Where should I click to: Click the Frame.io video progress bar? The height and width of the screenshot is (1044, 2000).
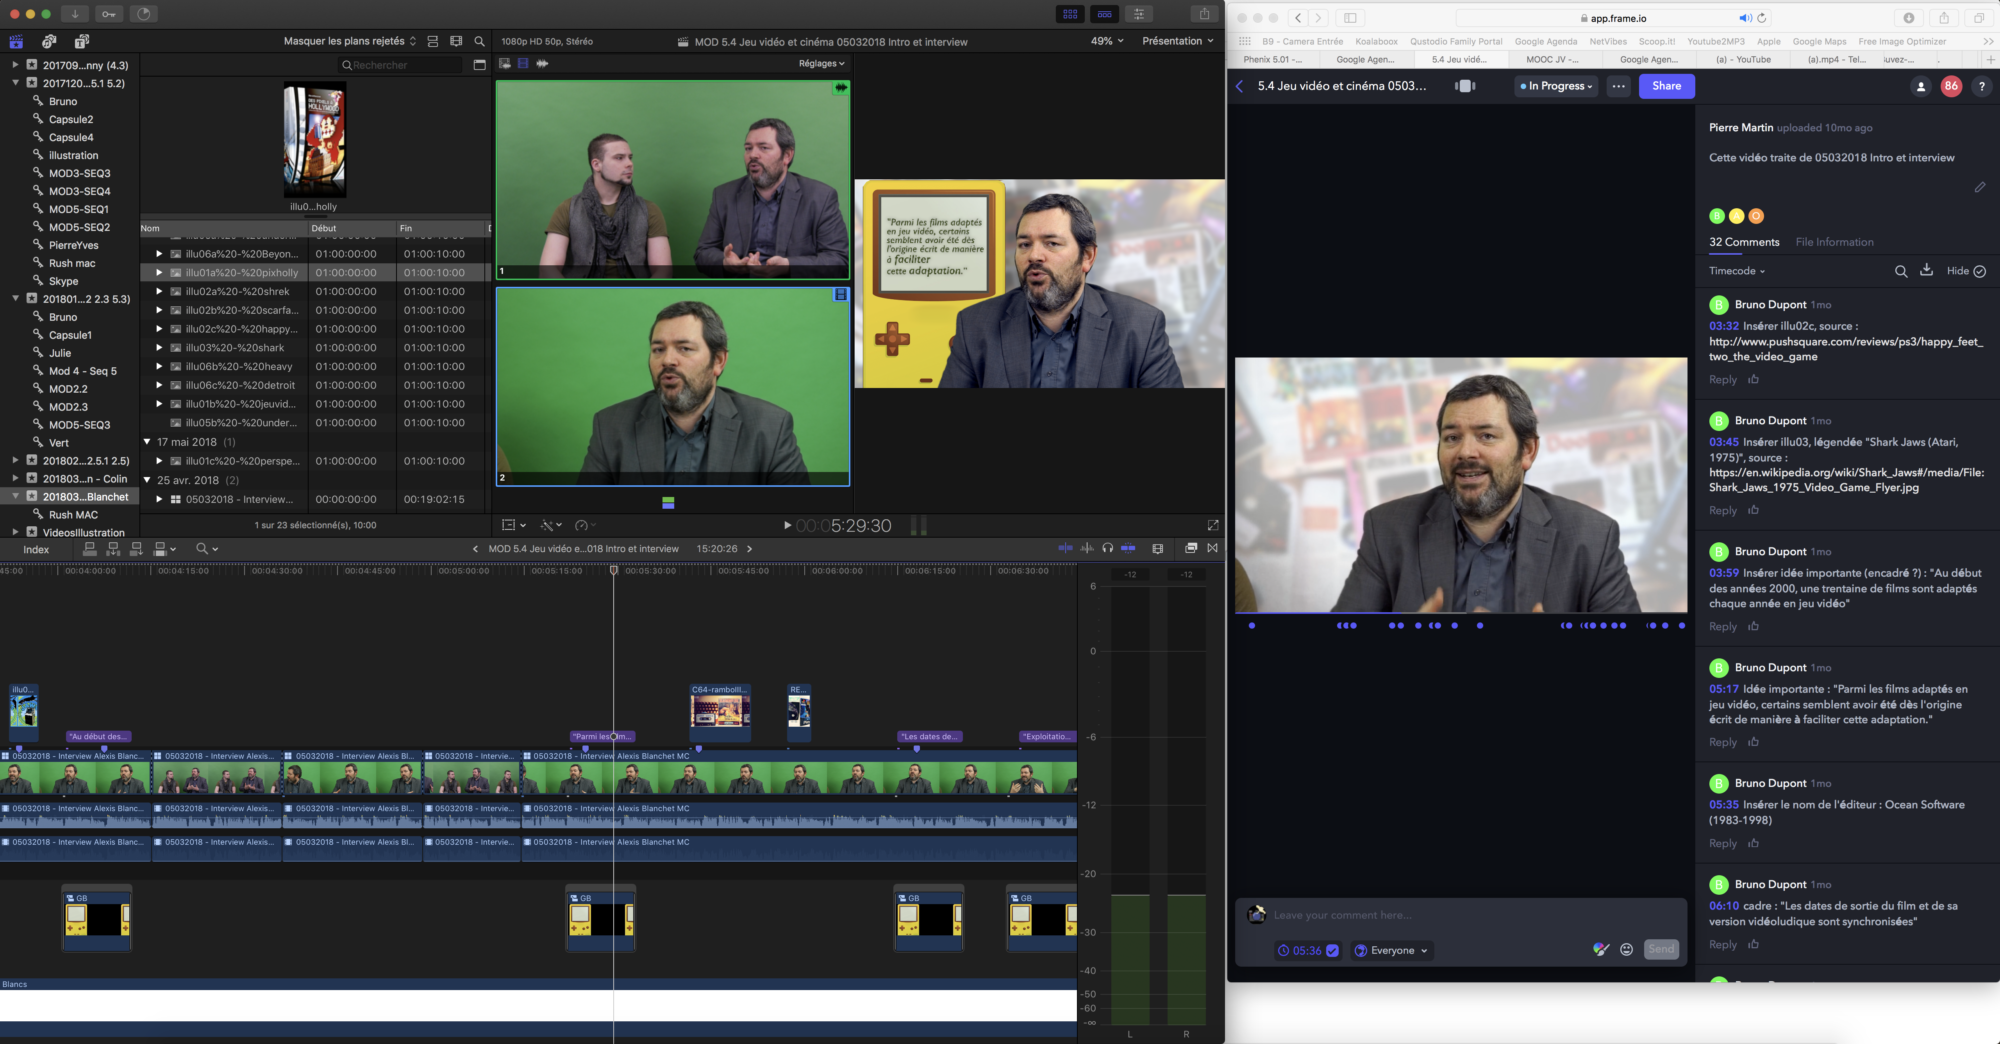[1461, 613]
